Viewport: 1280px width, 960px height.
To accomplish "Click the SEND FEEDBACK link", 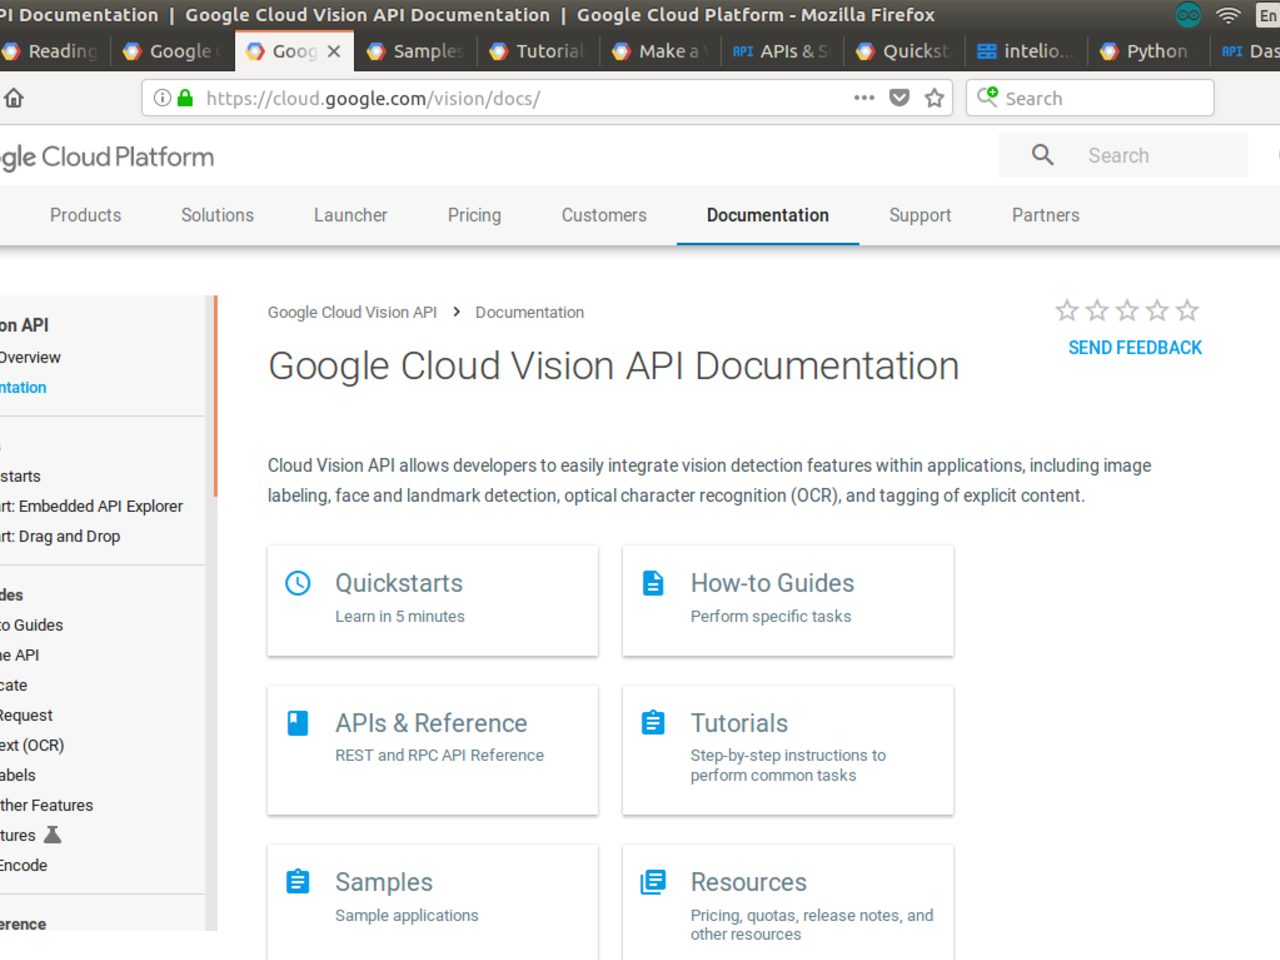I will [x=1135, y=348].
